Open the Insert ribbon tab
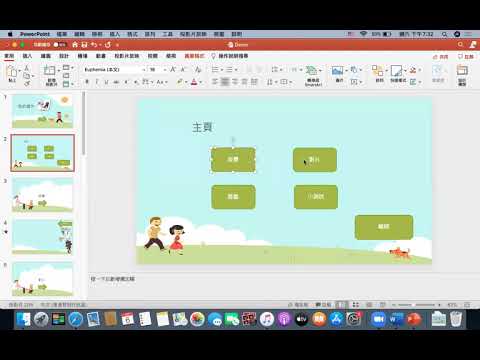480x360 pixels. [x=27, y=56]
